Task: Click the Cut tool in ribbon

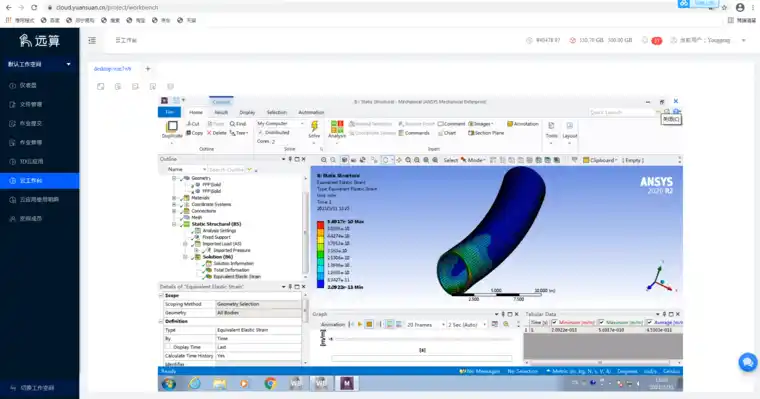Action: [193, 124]
